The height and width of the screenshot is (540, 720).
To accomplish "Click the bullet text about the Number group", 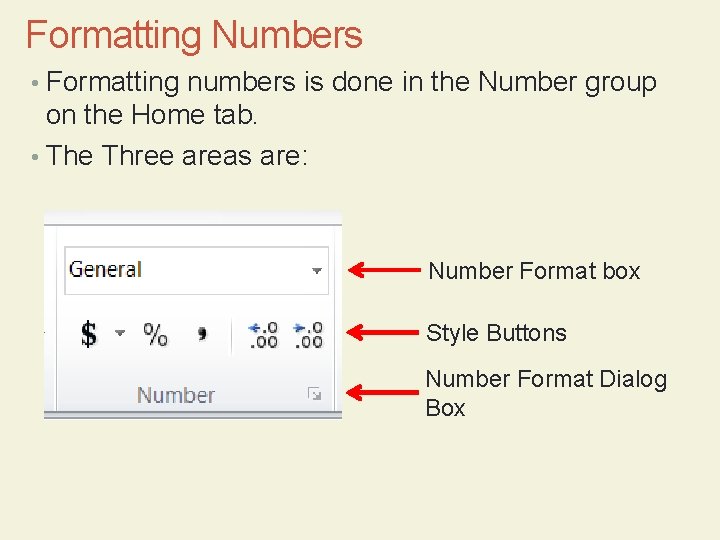I will 351,98.
